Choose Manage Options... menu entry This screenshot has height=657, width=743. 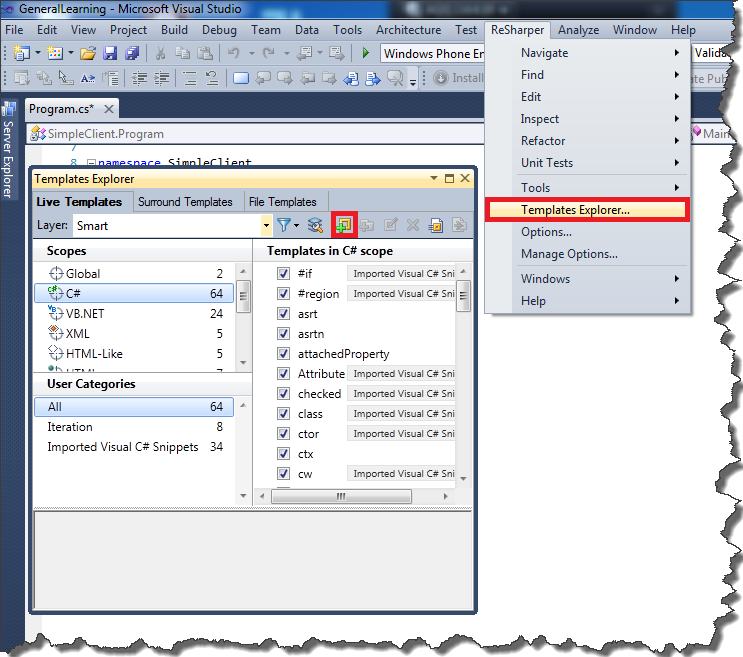(x=587, y=254)
